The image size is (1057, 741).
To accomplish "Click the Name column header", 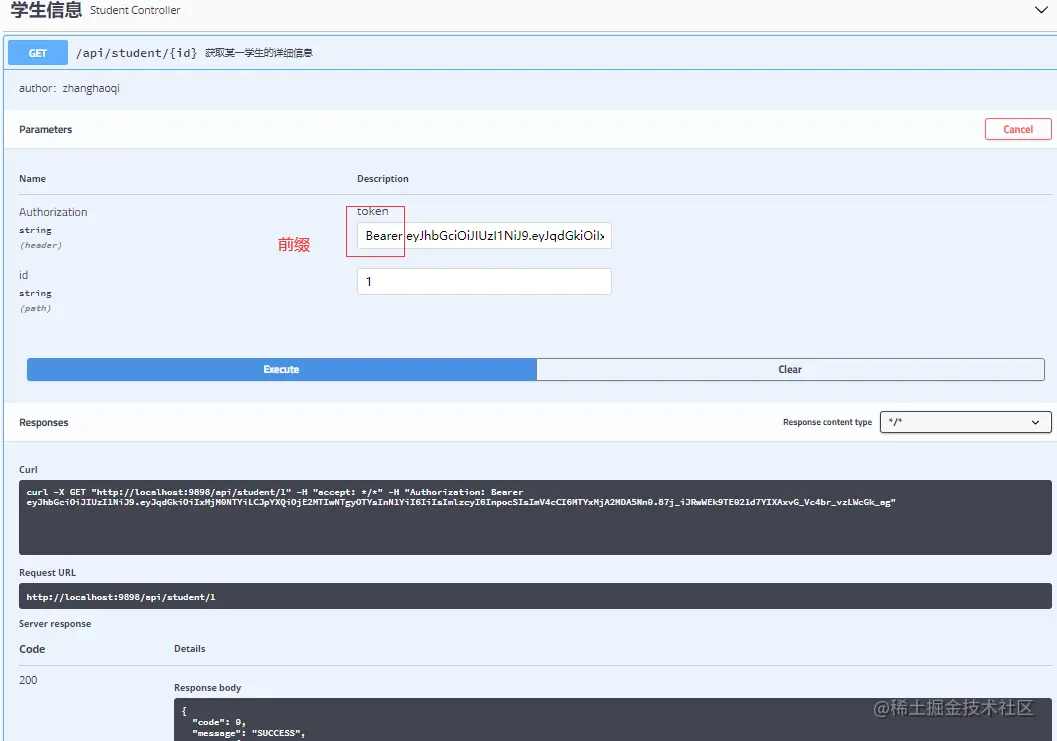I will [x=32, y=179].
